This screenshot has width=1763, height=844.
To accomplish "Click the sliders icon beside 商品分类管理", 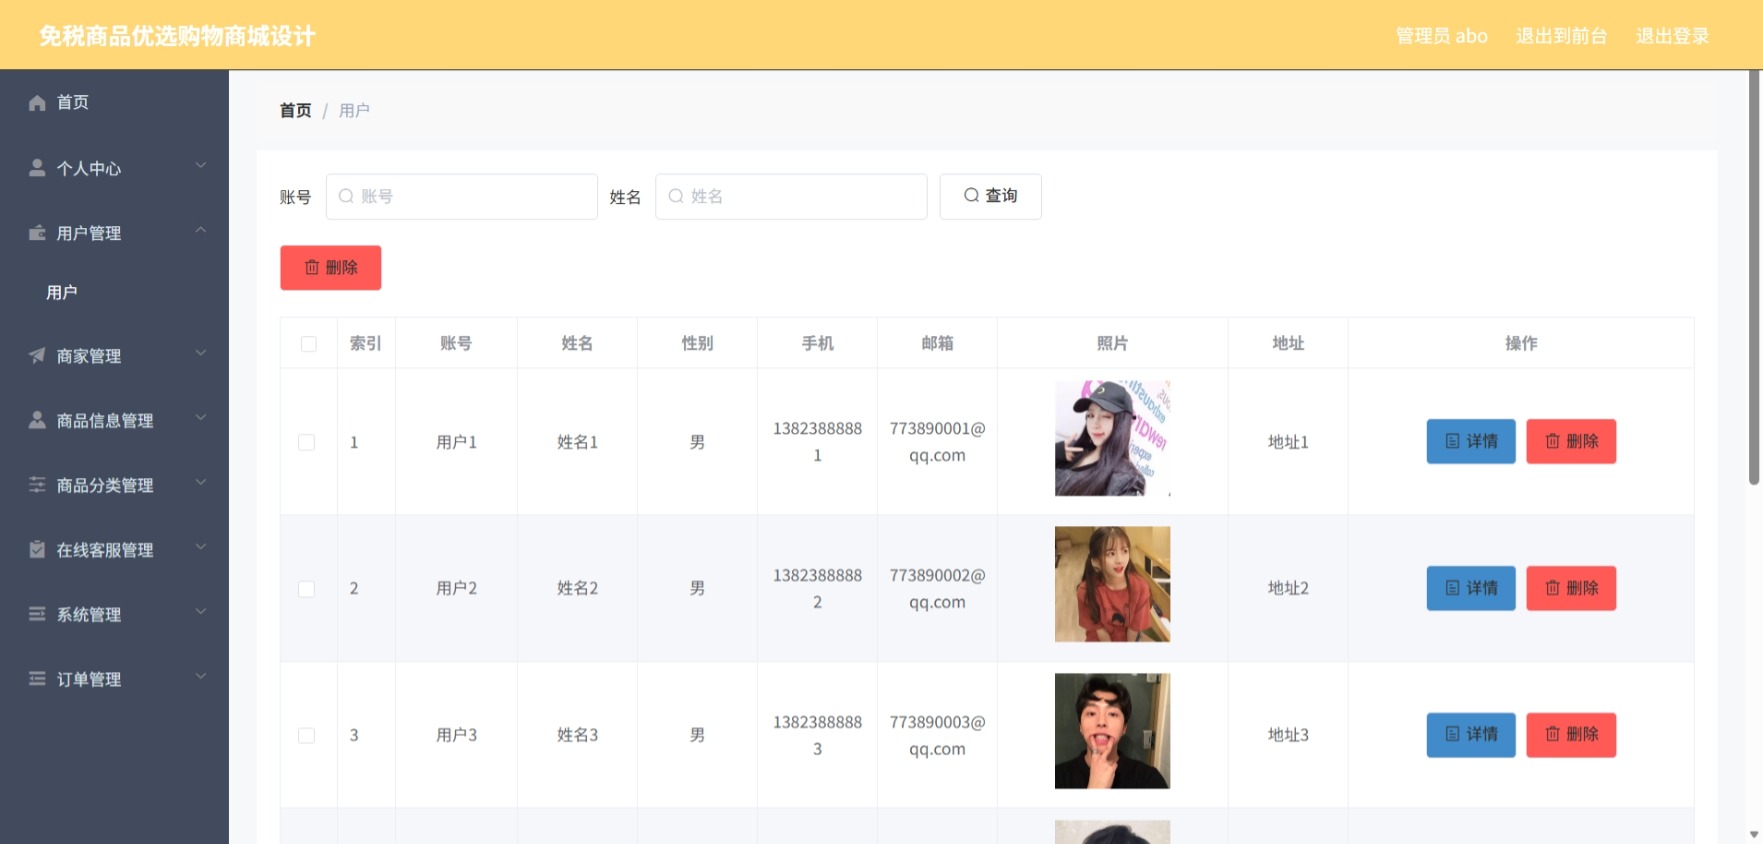I will click(37, 485).
